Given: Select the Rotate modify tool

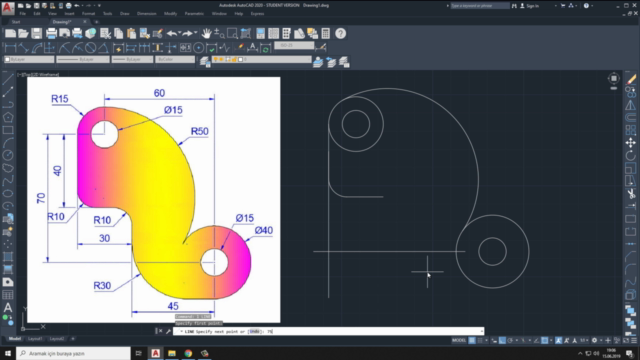Looking at the screenshot, I should (631, 156).
